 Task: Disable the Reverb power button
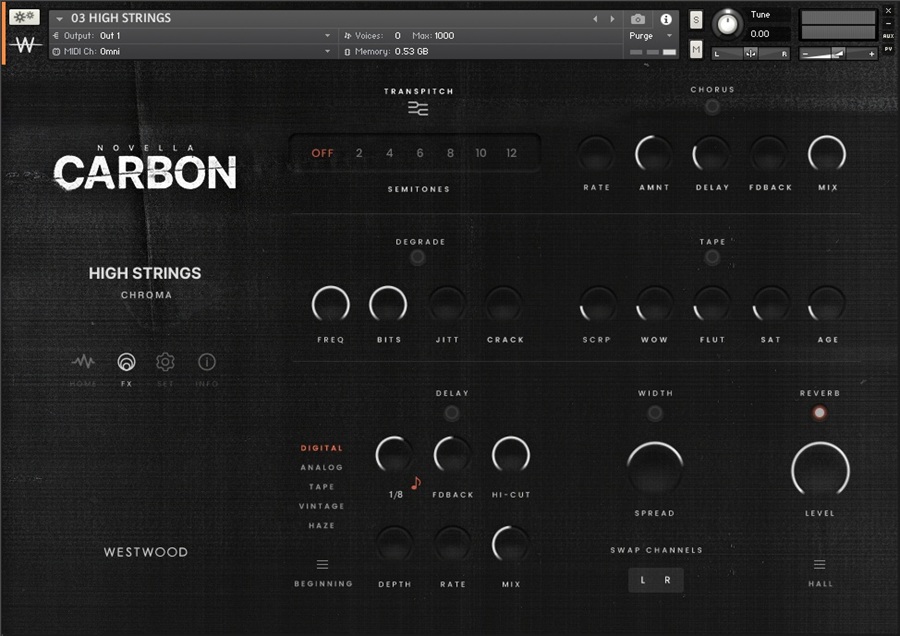[819, 412]
